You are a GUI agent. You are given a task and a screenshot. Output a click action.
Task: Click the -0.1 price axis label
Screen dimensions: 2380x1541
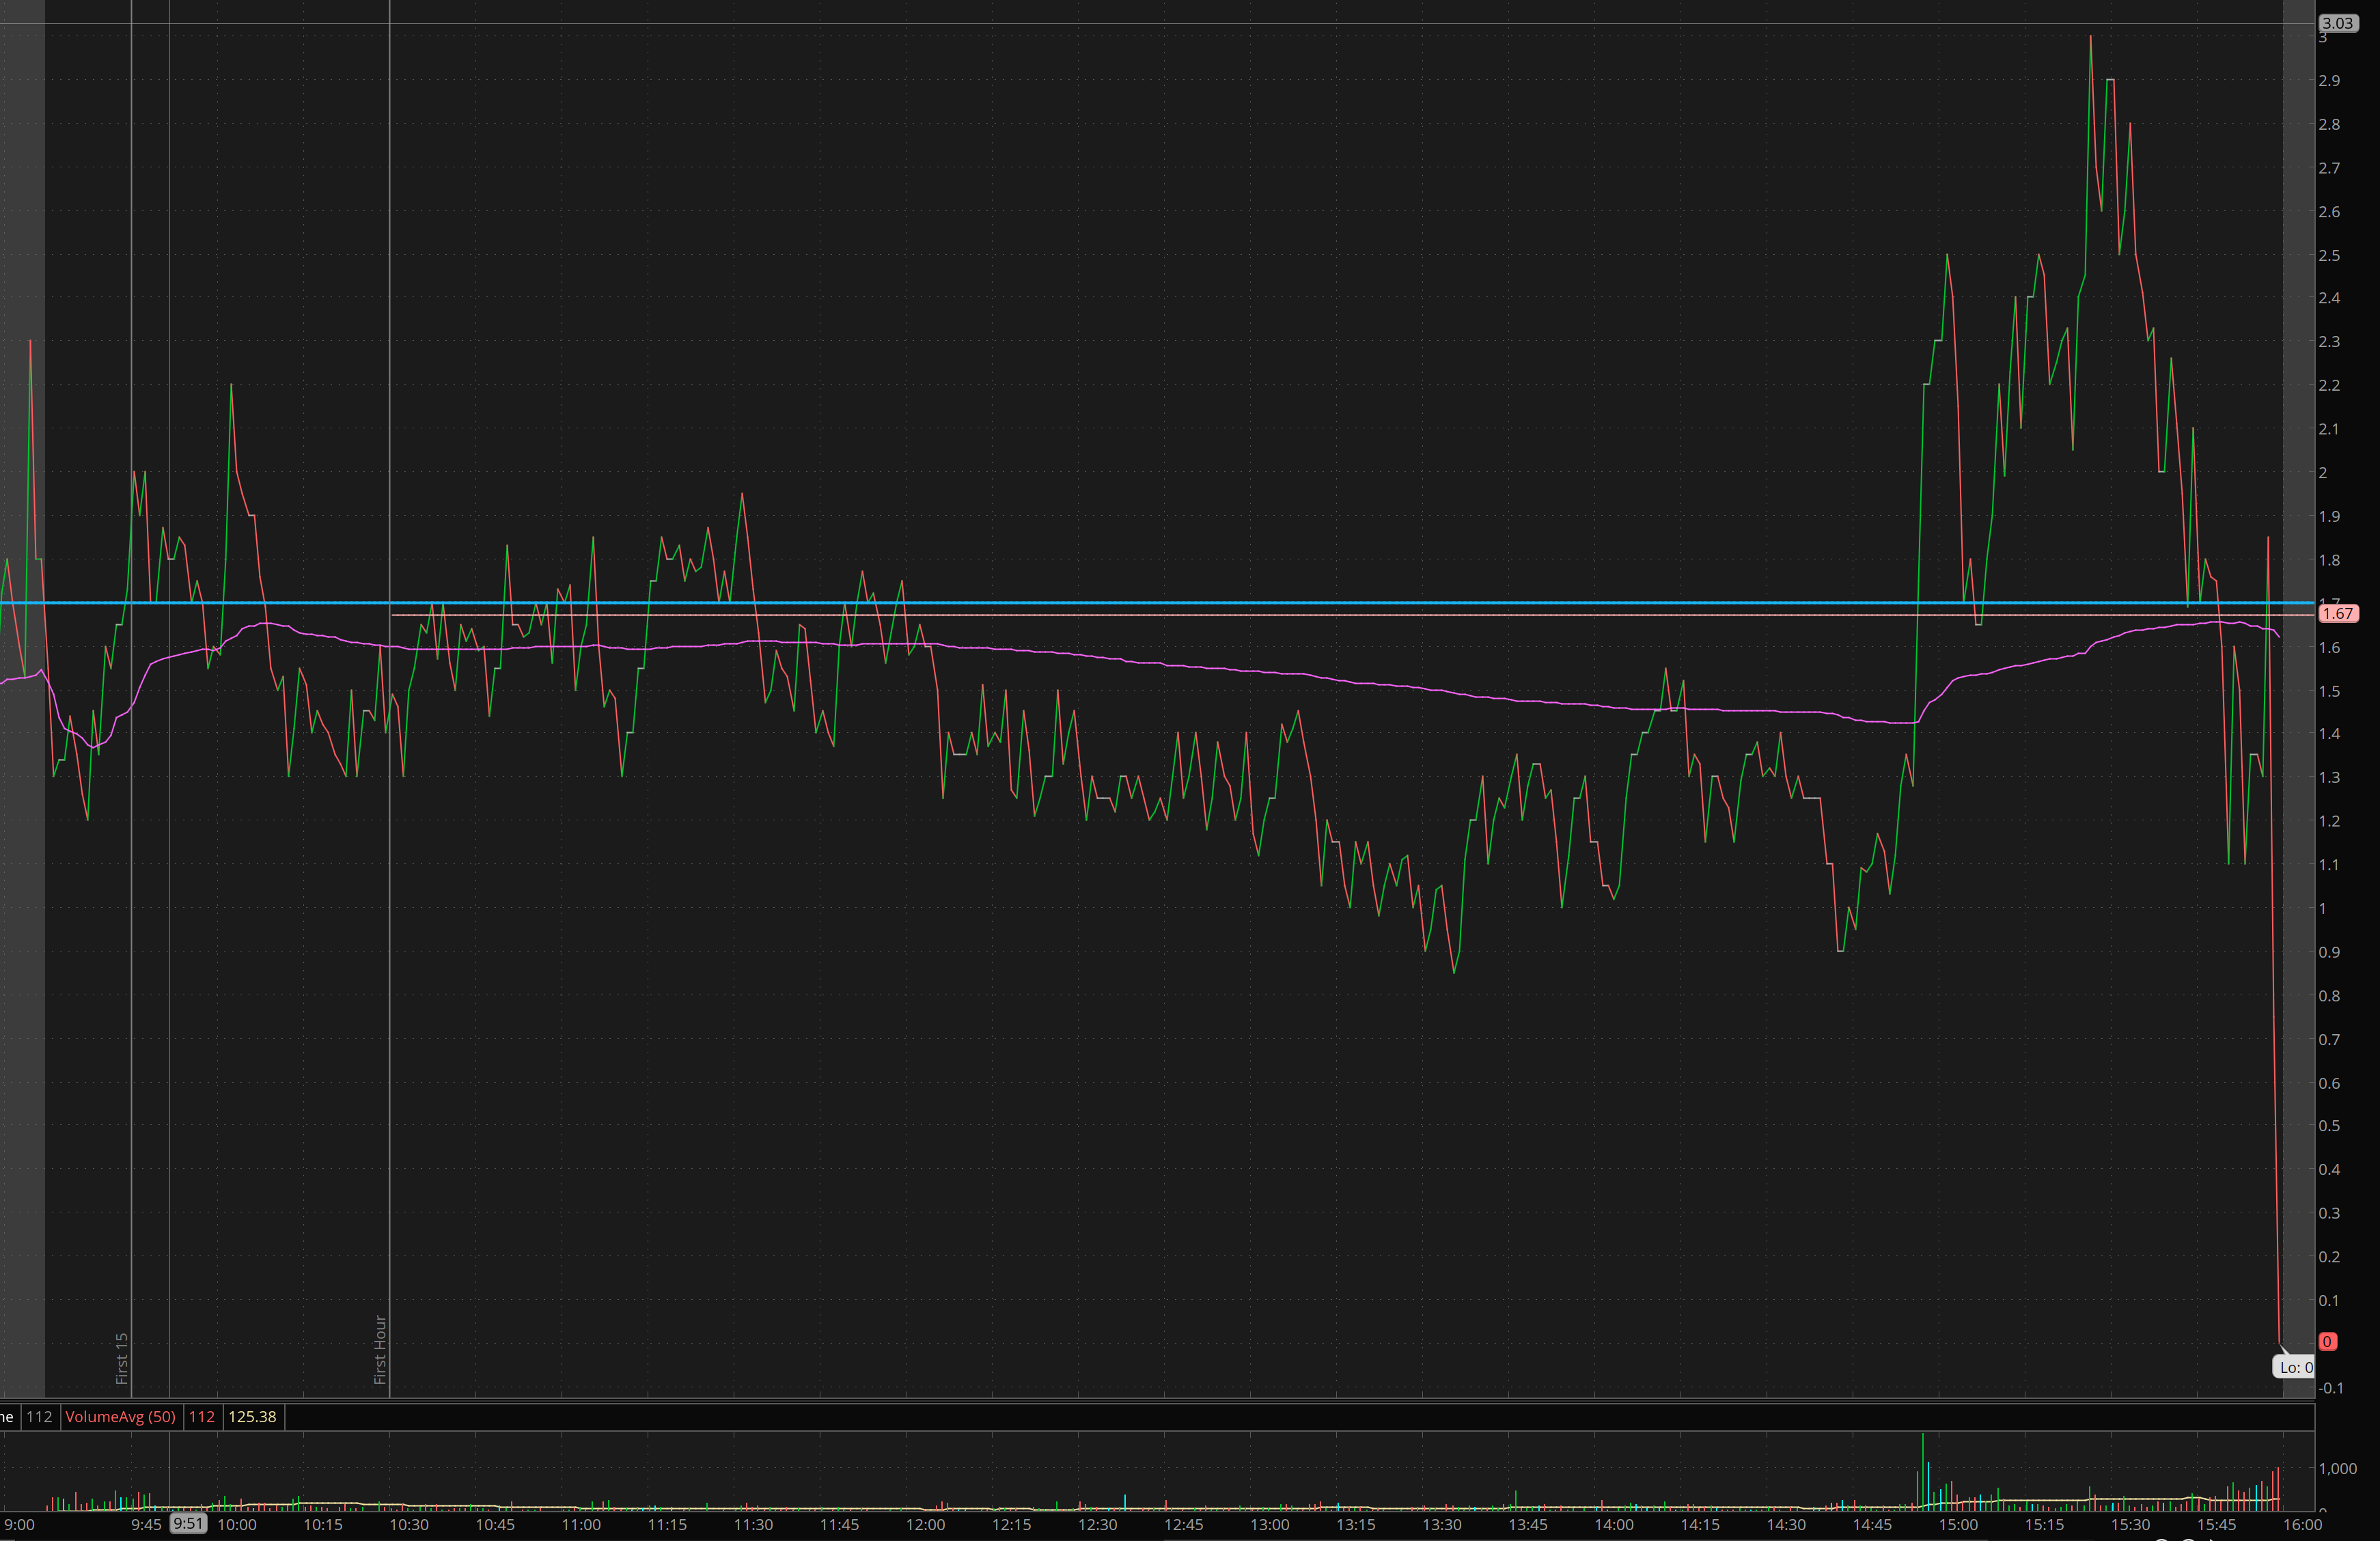tap(2330, 1388)
